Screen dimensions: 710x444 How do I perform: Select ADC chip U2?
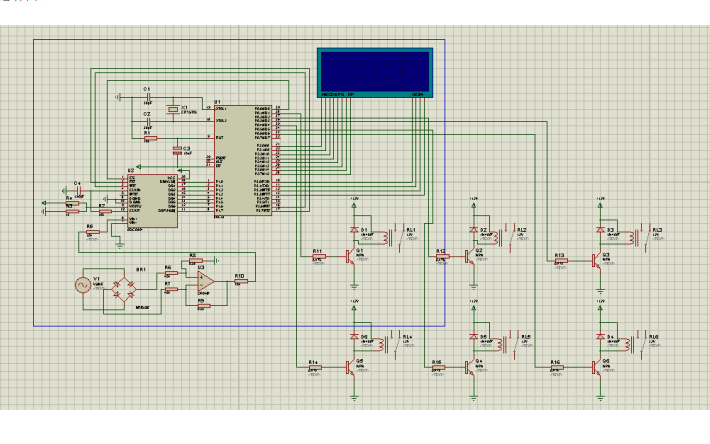[x=152, y=201]
